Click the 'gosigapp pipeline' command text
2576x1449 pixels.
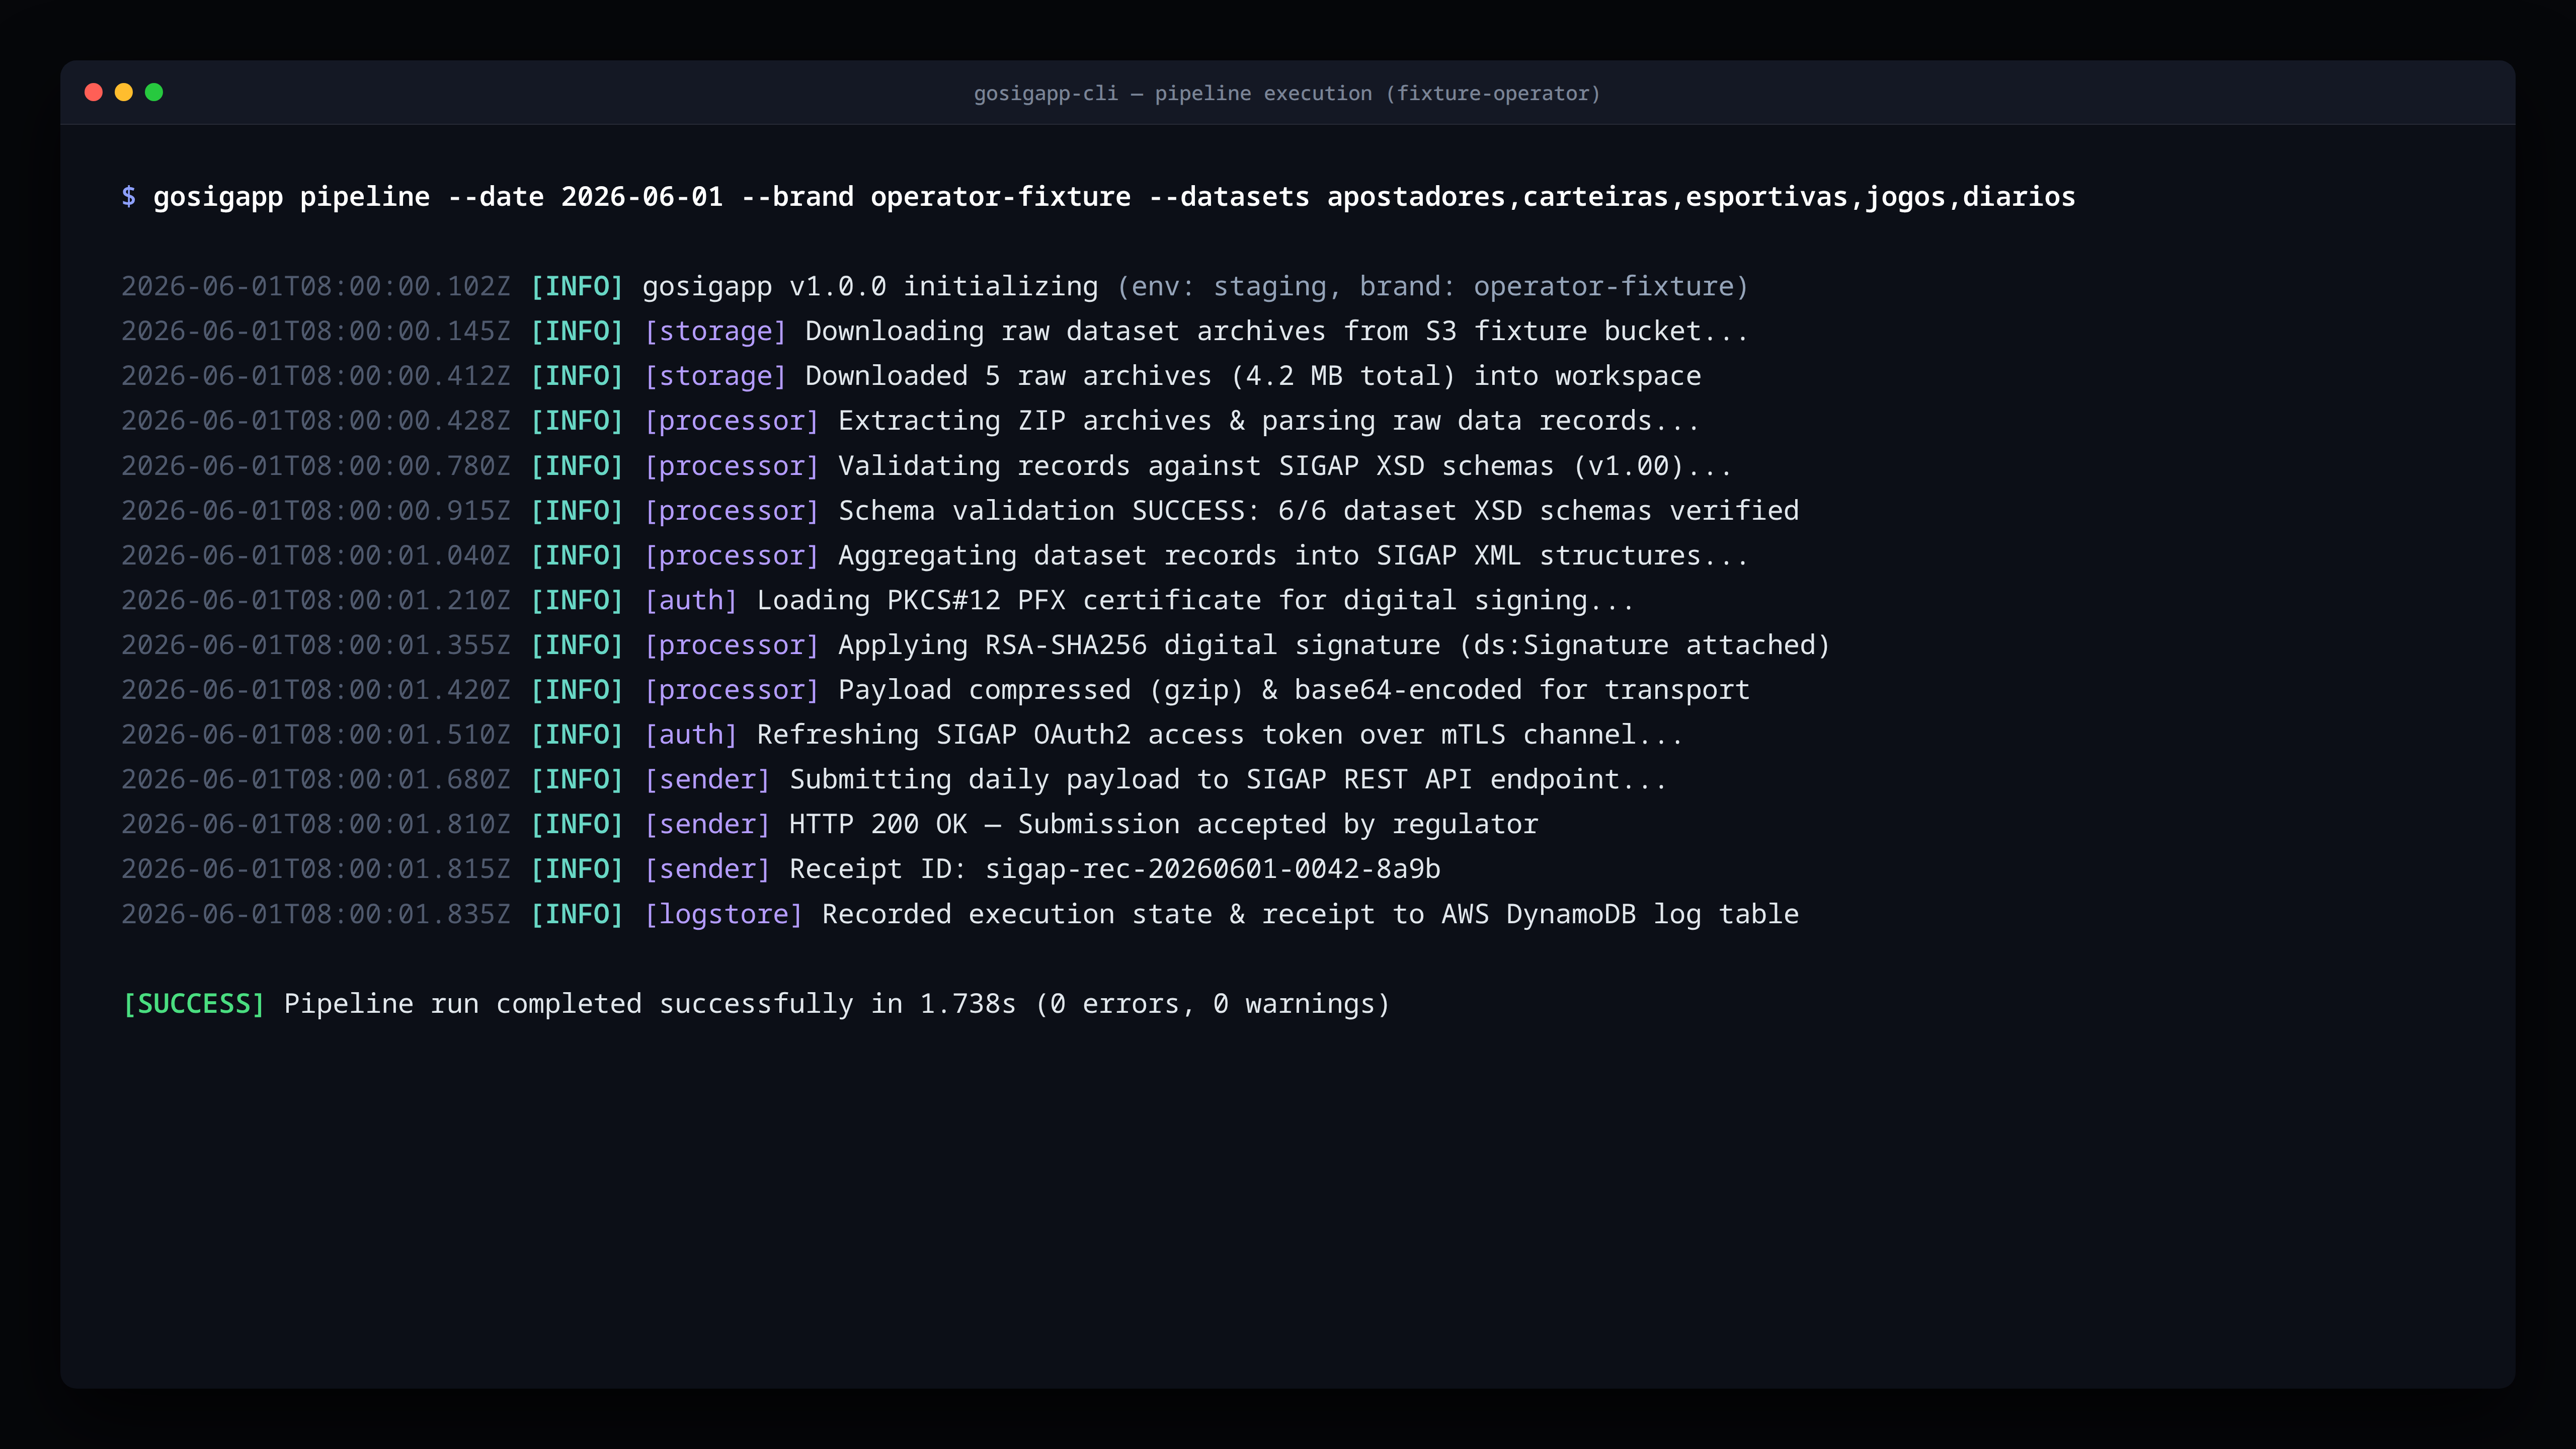pyautogui.click(x=291, y=196)
